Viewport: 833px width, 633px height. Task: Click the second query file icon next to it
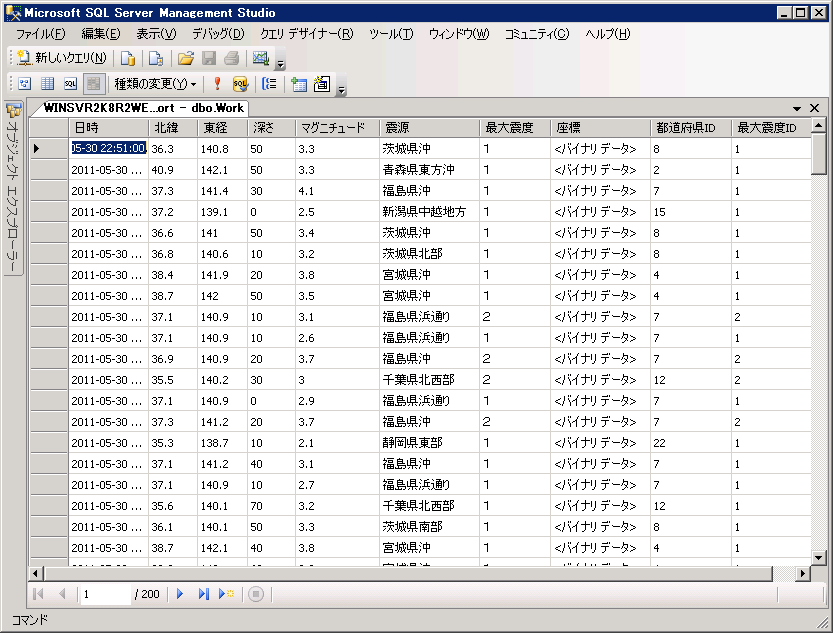(156, 58)
